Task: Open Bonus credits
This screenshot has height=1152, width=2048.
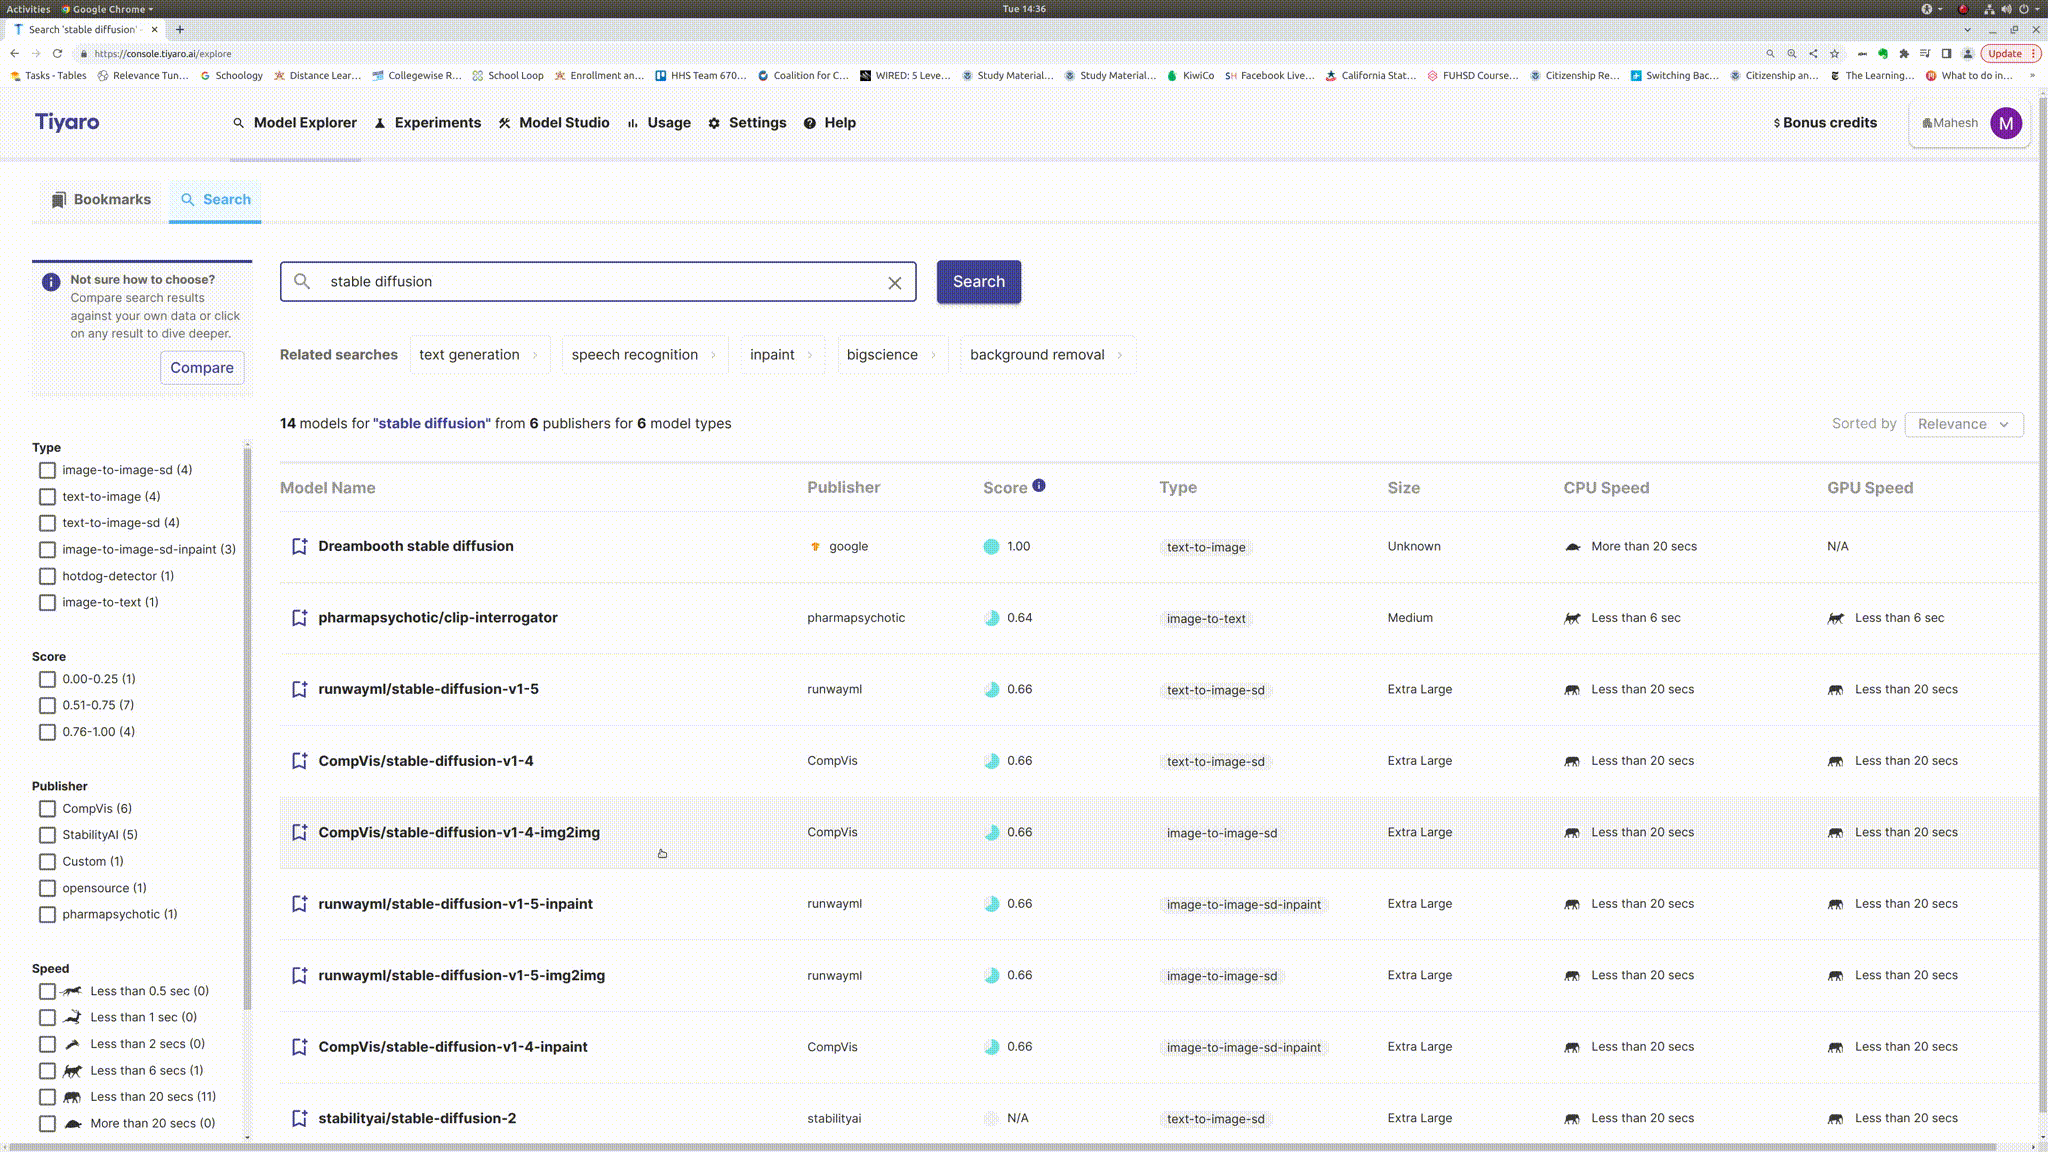Action: click(x=1825, y=123)
